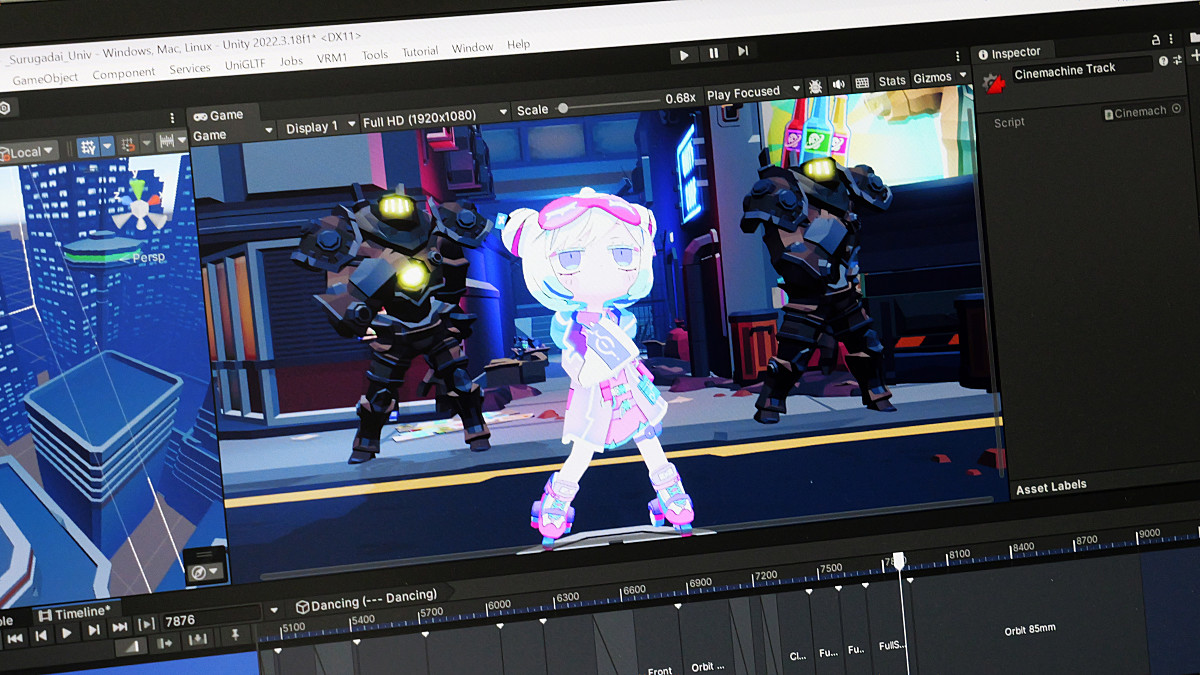Open the snap increment dropdown arrow

coord(147,143)
